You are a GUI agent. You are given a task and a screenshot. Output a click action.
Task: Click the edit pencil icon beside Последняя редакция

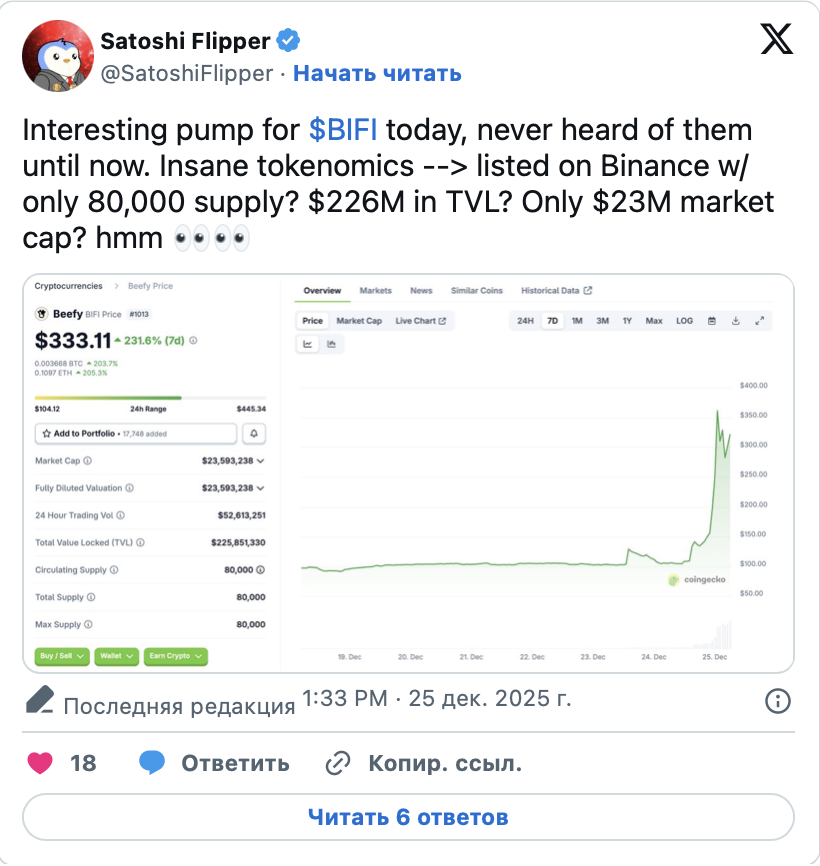[x=39, y=701]
